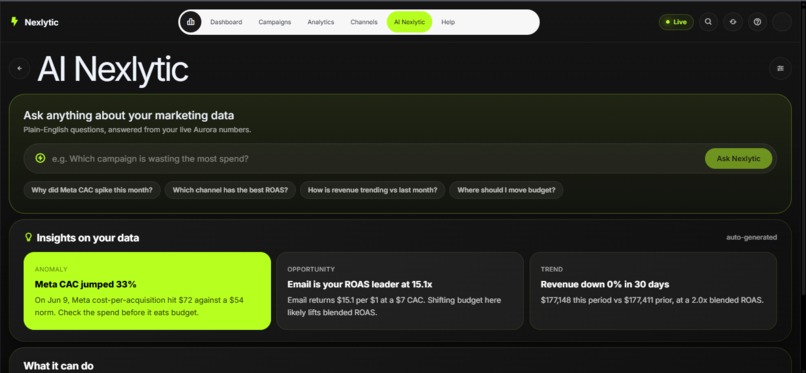Open the help question mark icon
Screen dimensions: 806x373
[x=758, y=22]
